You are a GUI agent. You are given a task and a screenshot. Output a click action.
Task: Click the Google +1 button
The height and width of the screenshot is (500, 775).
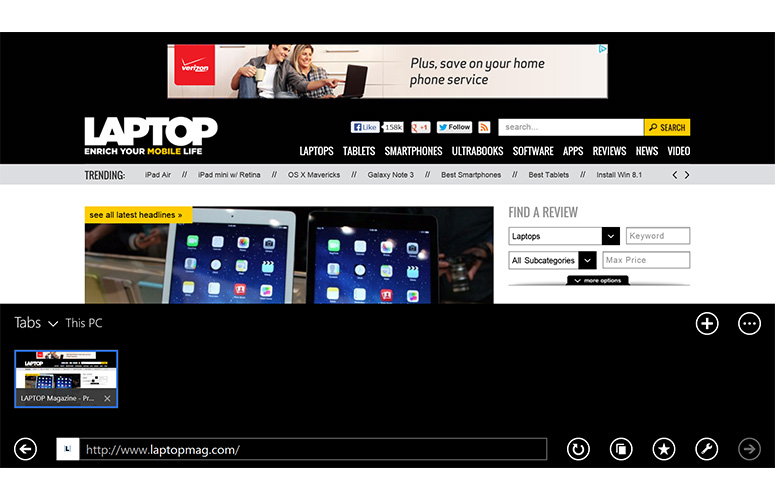point(420,127)
